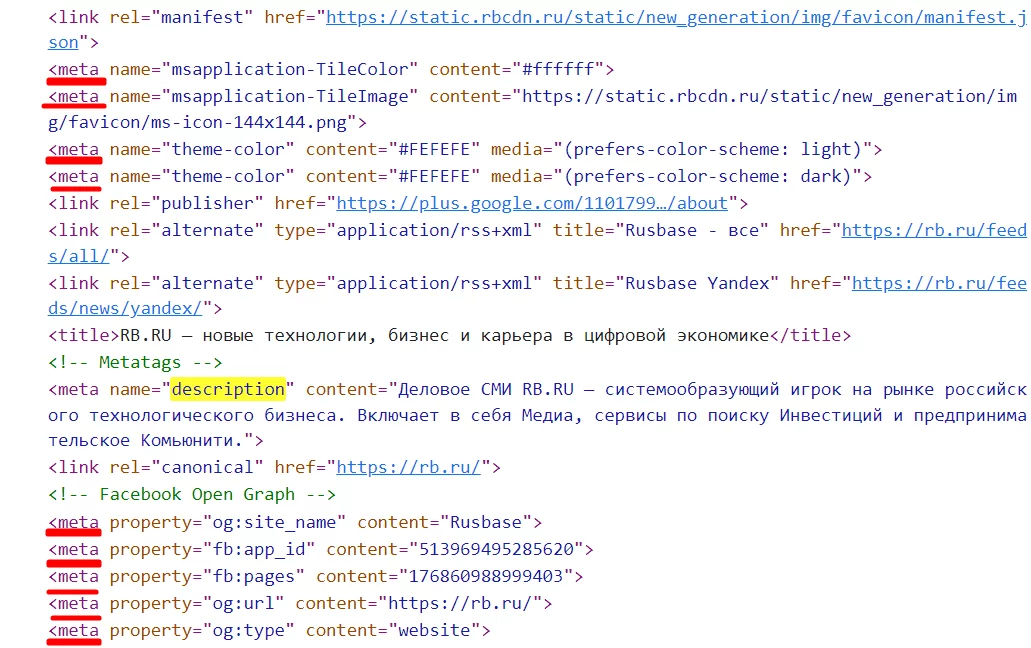This screenshot has height=648, width=1031.
Task: Click the Facebook Open Graph comment
Action: pyautogui.click(x=191, y=495)
